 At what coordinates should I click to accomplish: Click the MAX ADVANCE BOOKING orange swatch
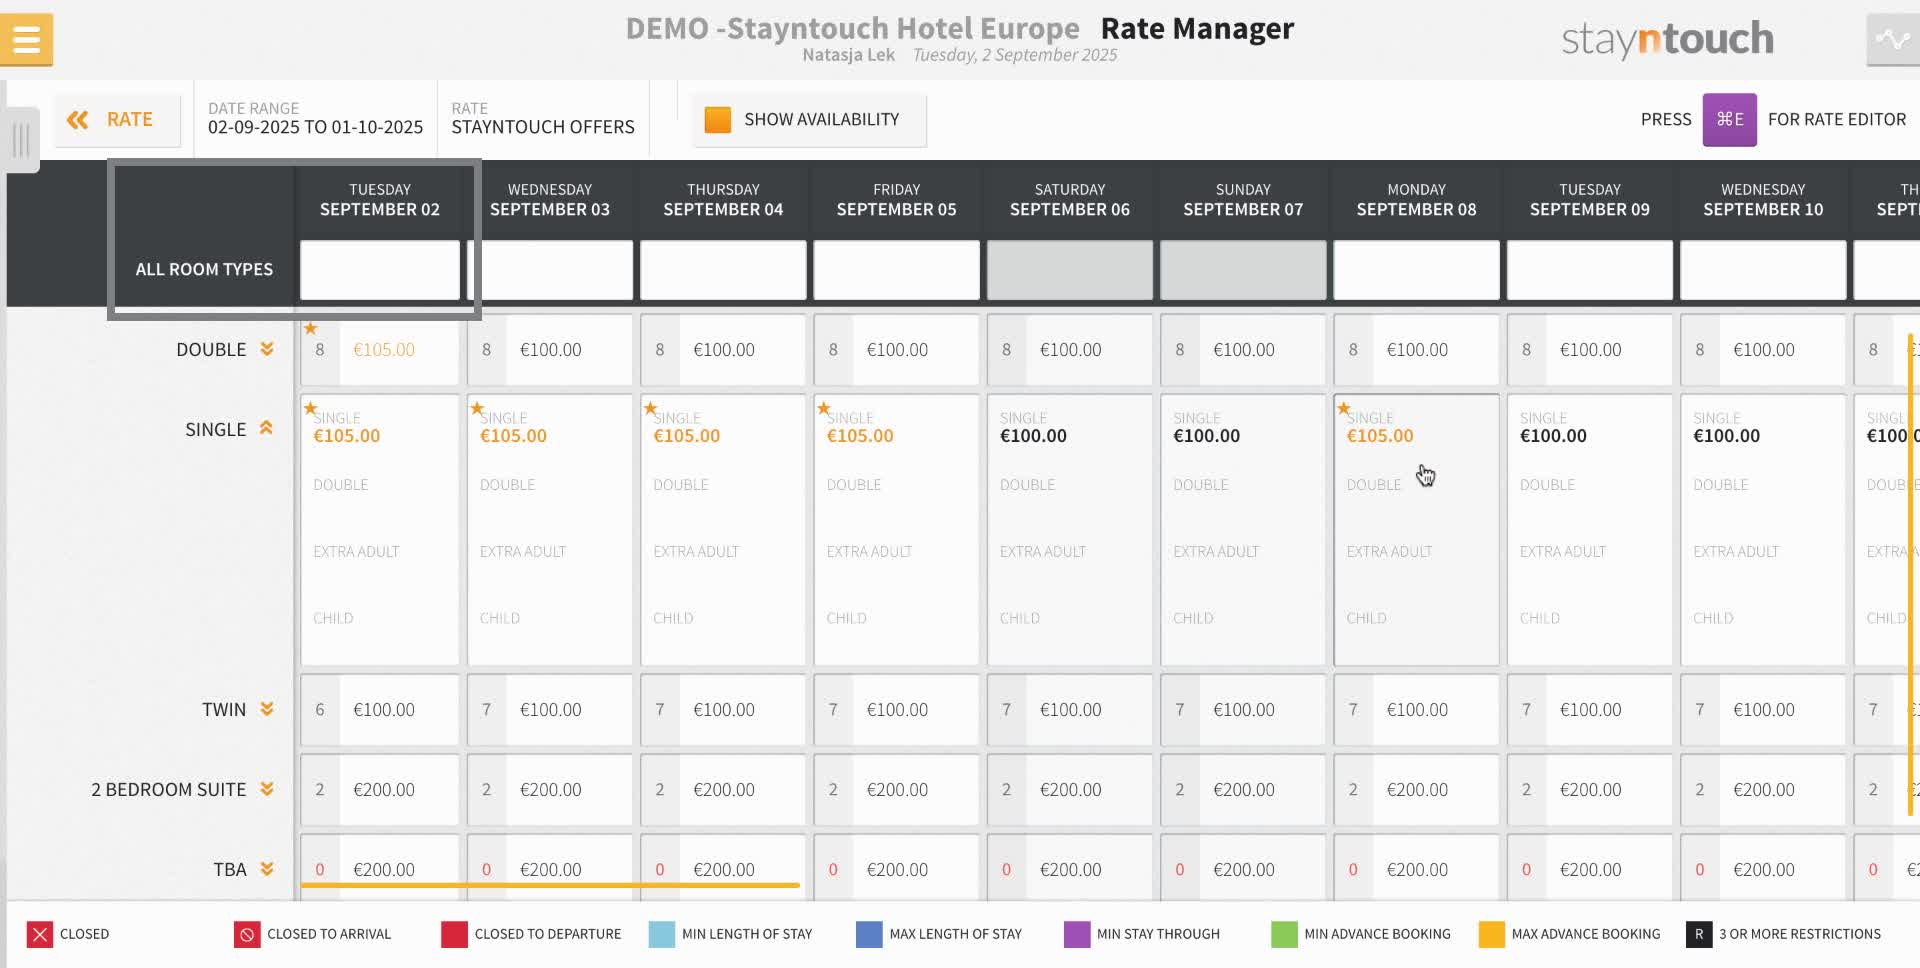1491,934
